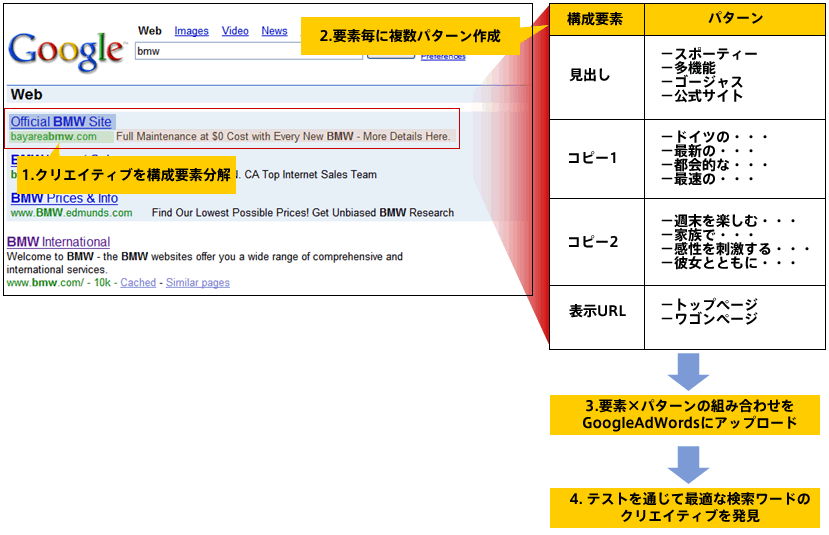Click the Similar pages link
The width and height of the screenshot is (829, 535).
point(198,283)
